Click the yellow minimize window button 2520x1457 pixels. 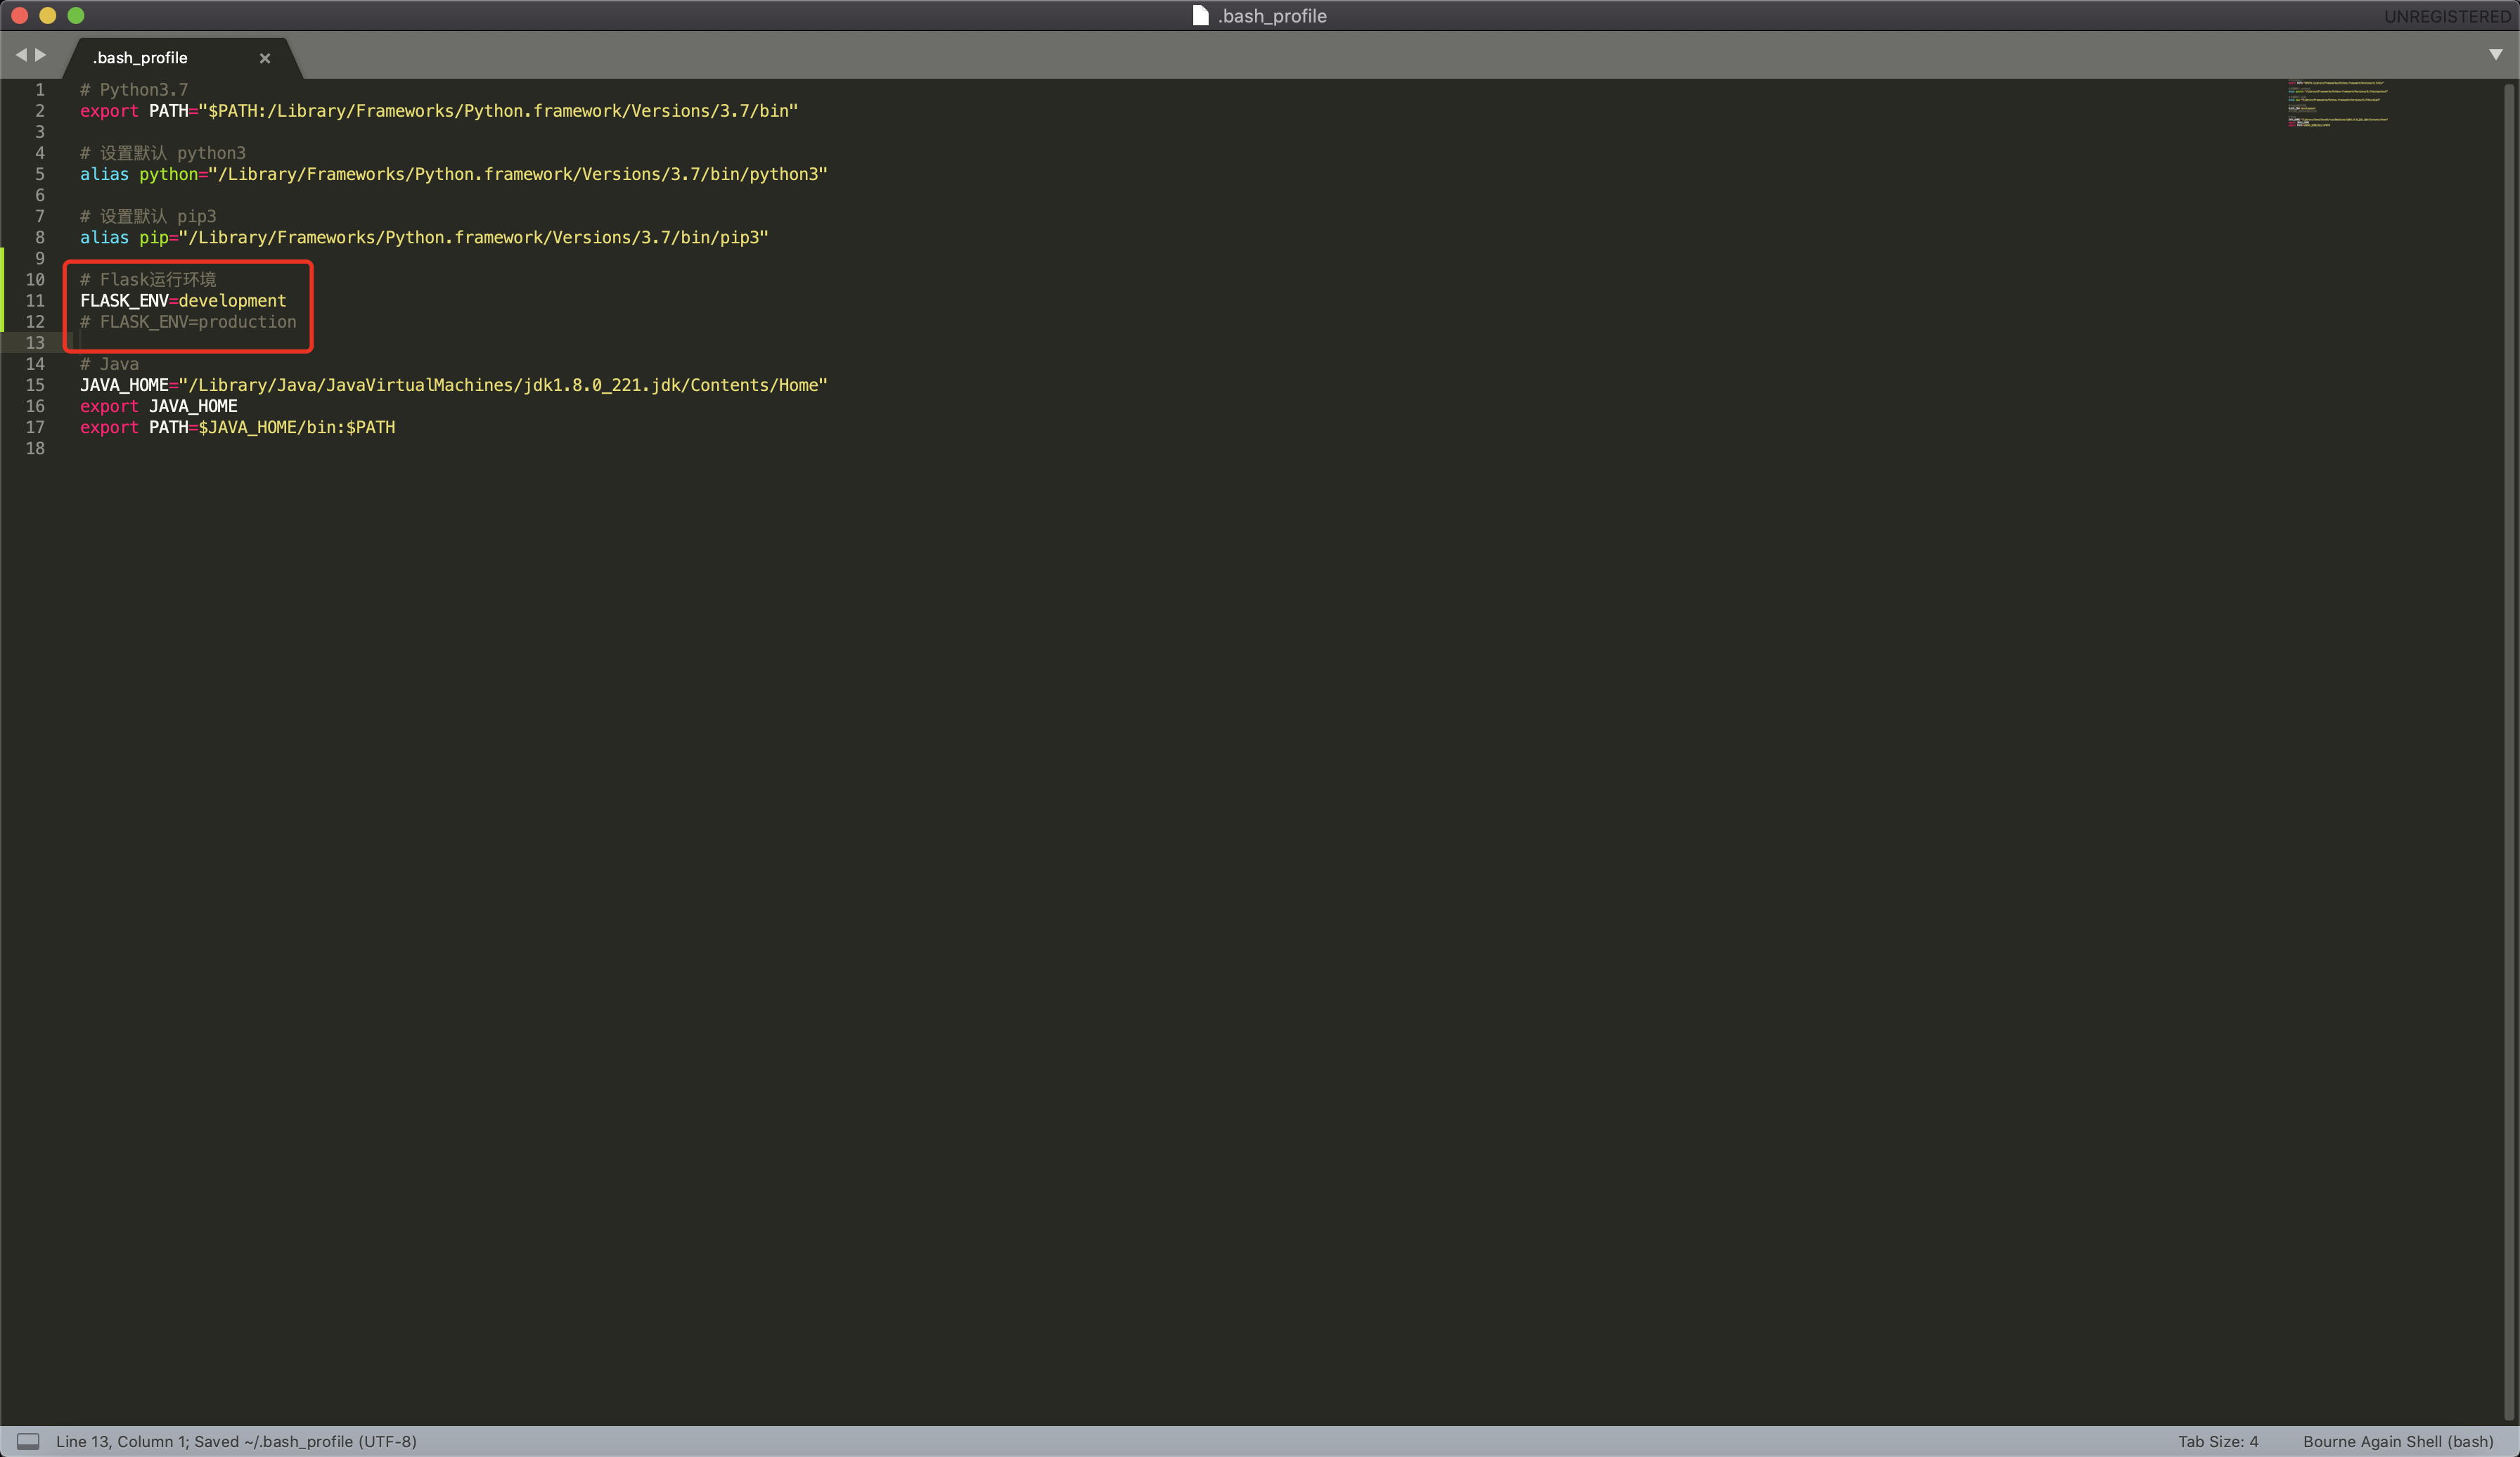point(47,15)
